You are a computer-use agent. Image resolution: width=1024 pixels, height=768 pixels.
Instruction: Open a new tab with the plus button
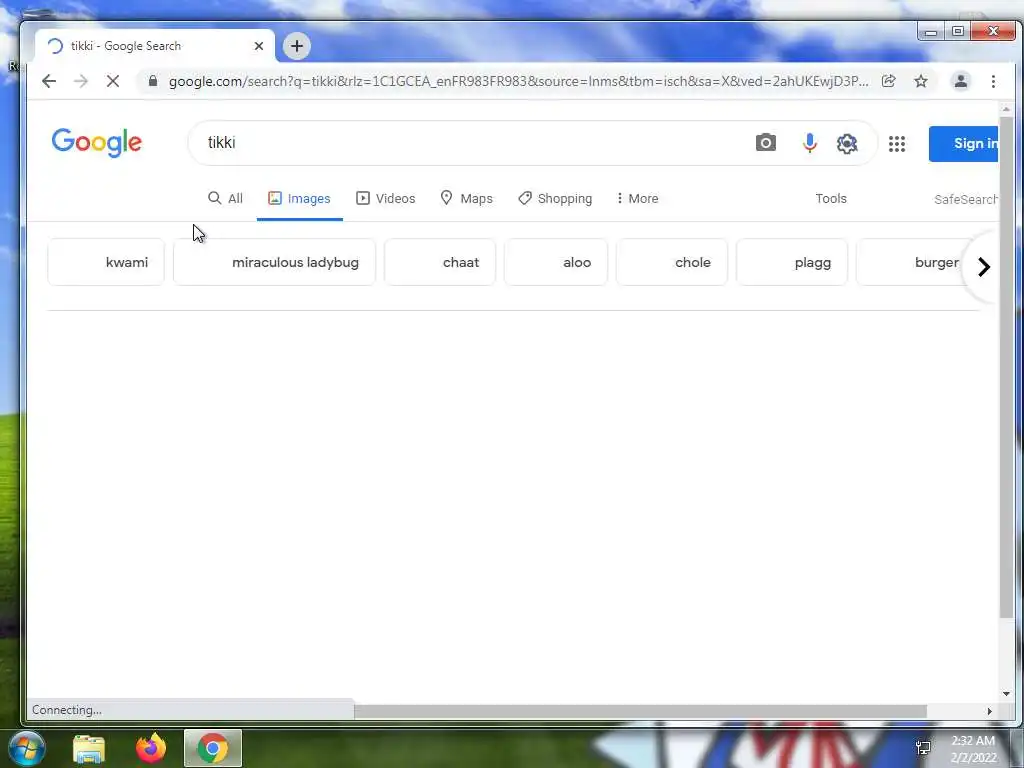point(296,46)
